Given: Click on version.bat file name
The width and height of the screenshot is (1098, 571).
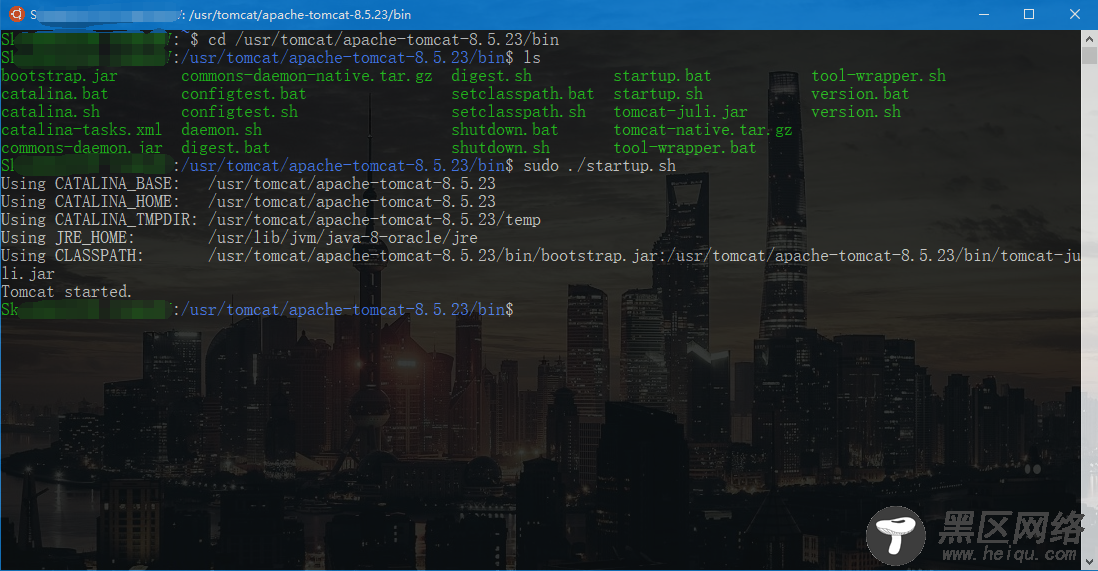Looking at the screenshot, I should pos(861,94).
